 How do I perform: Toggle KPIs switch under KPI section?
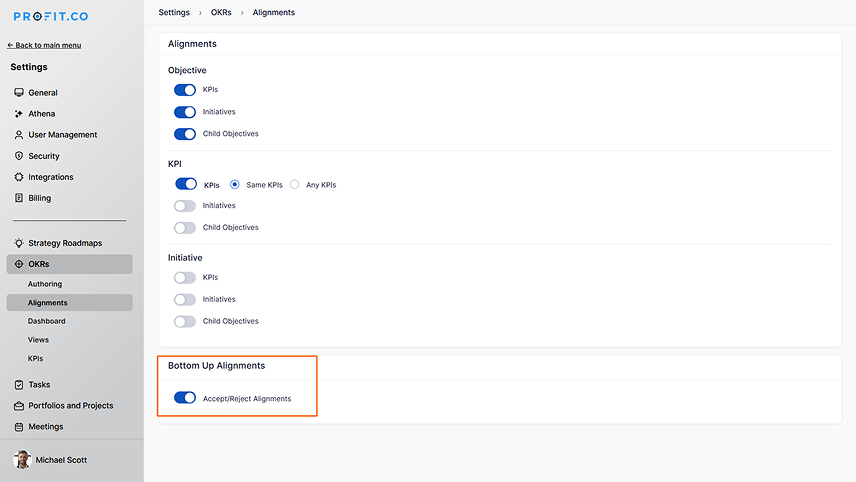(186, 184)
